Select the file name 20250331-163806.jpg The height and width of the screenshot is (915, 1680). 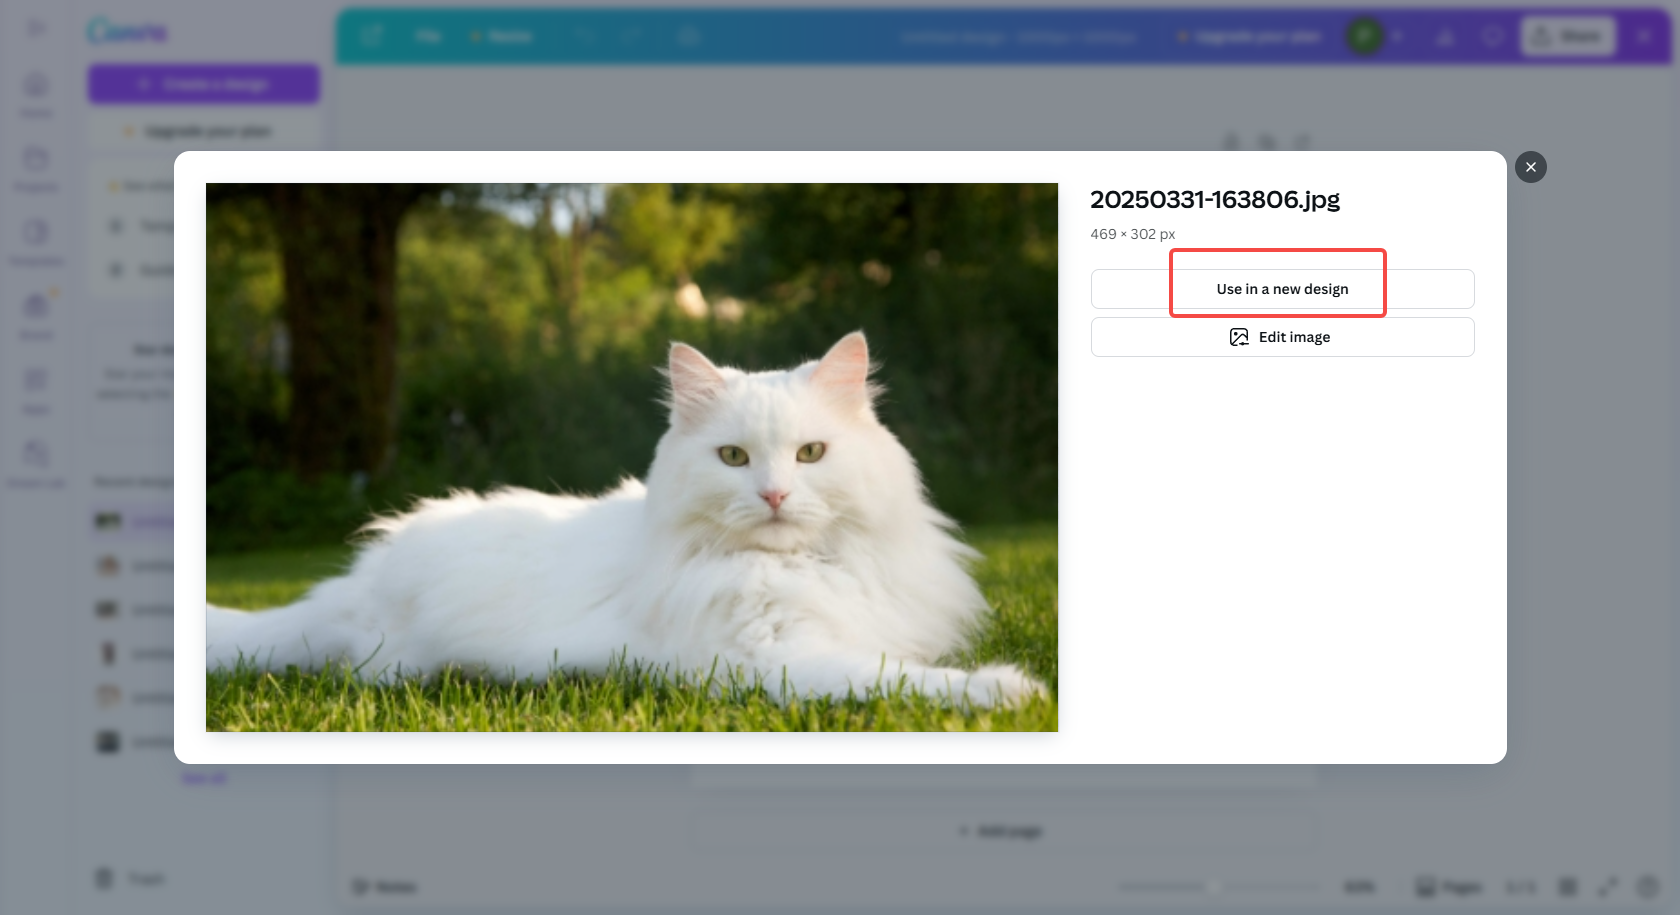pos(1215,199)
